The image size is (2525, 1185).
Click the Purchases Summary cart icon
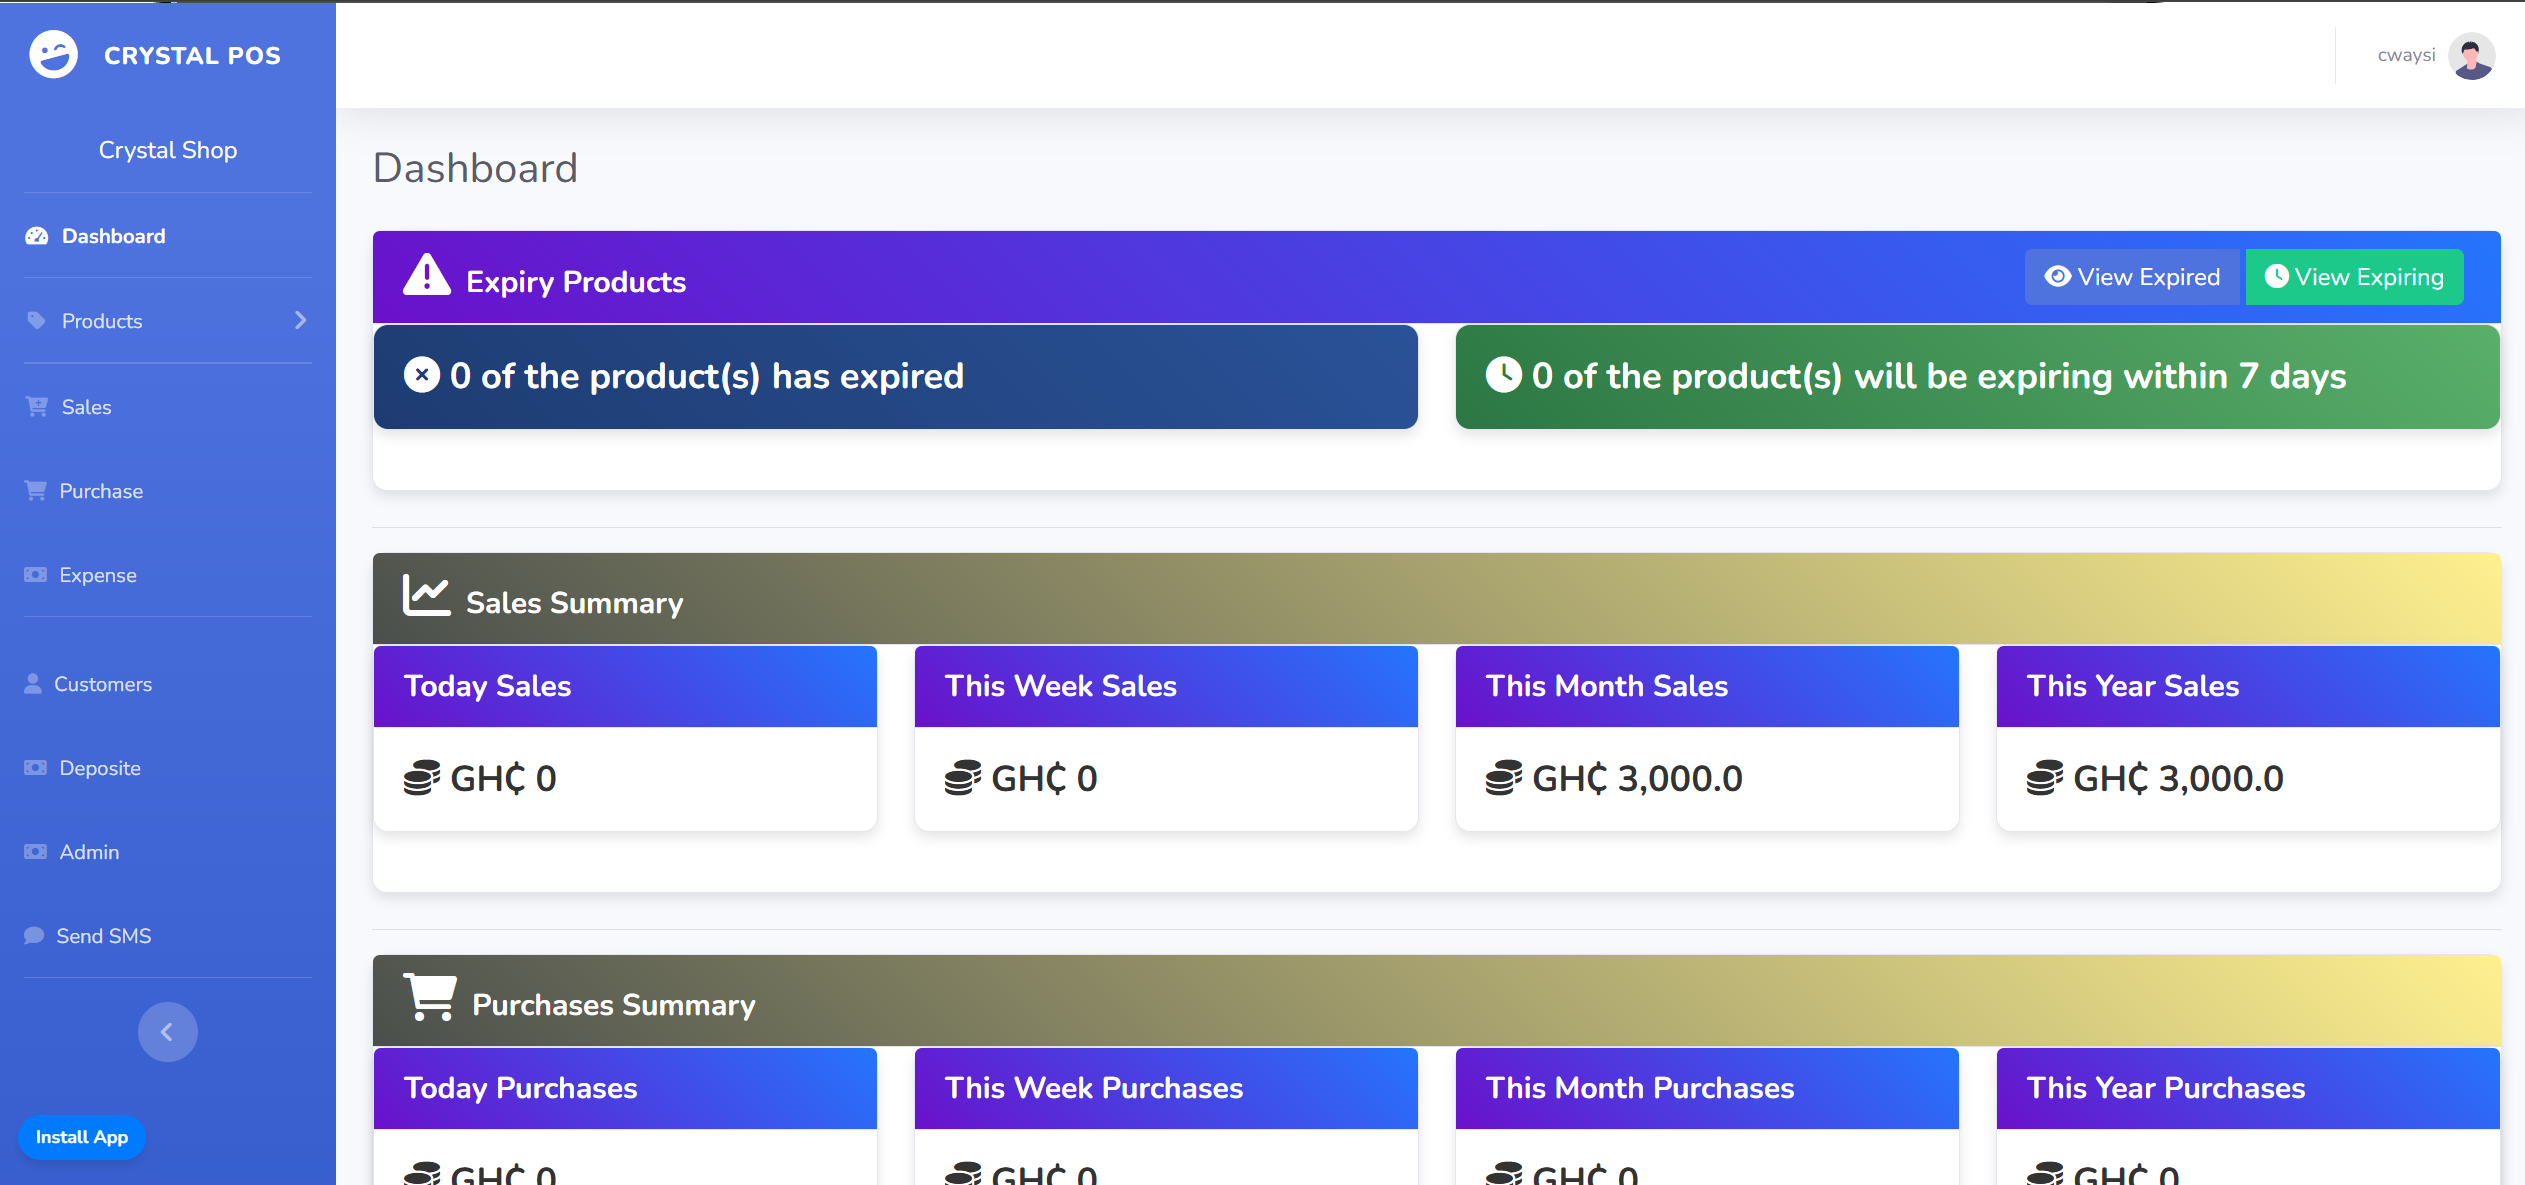click(430, 998)
